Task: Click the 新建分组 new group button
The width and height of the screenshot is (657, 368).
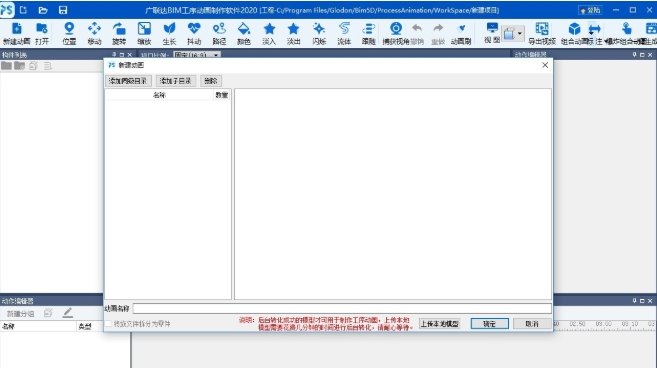Action: click(x=20, y=313)
